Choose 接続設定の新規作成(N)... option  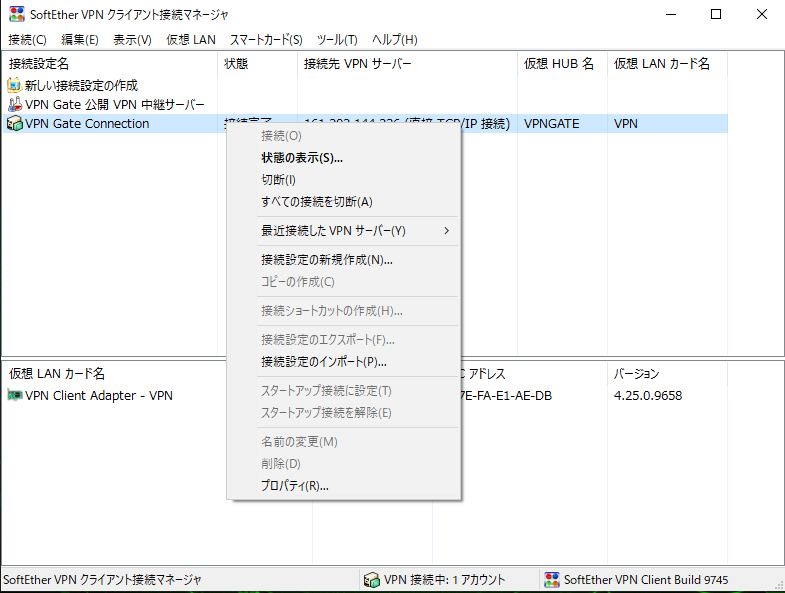tap(326, 260)
